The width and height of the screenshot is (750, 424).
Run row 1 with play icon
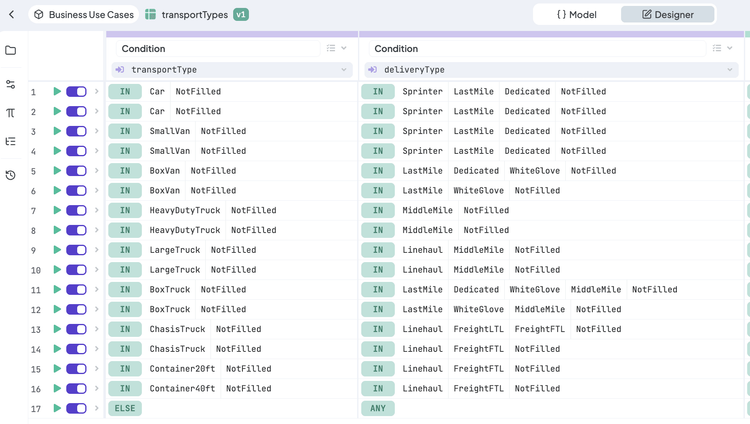pyautogui.click(x=57, y=92)
